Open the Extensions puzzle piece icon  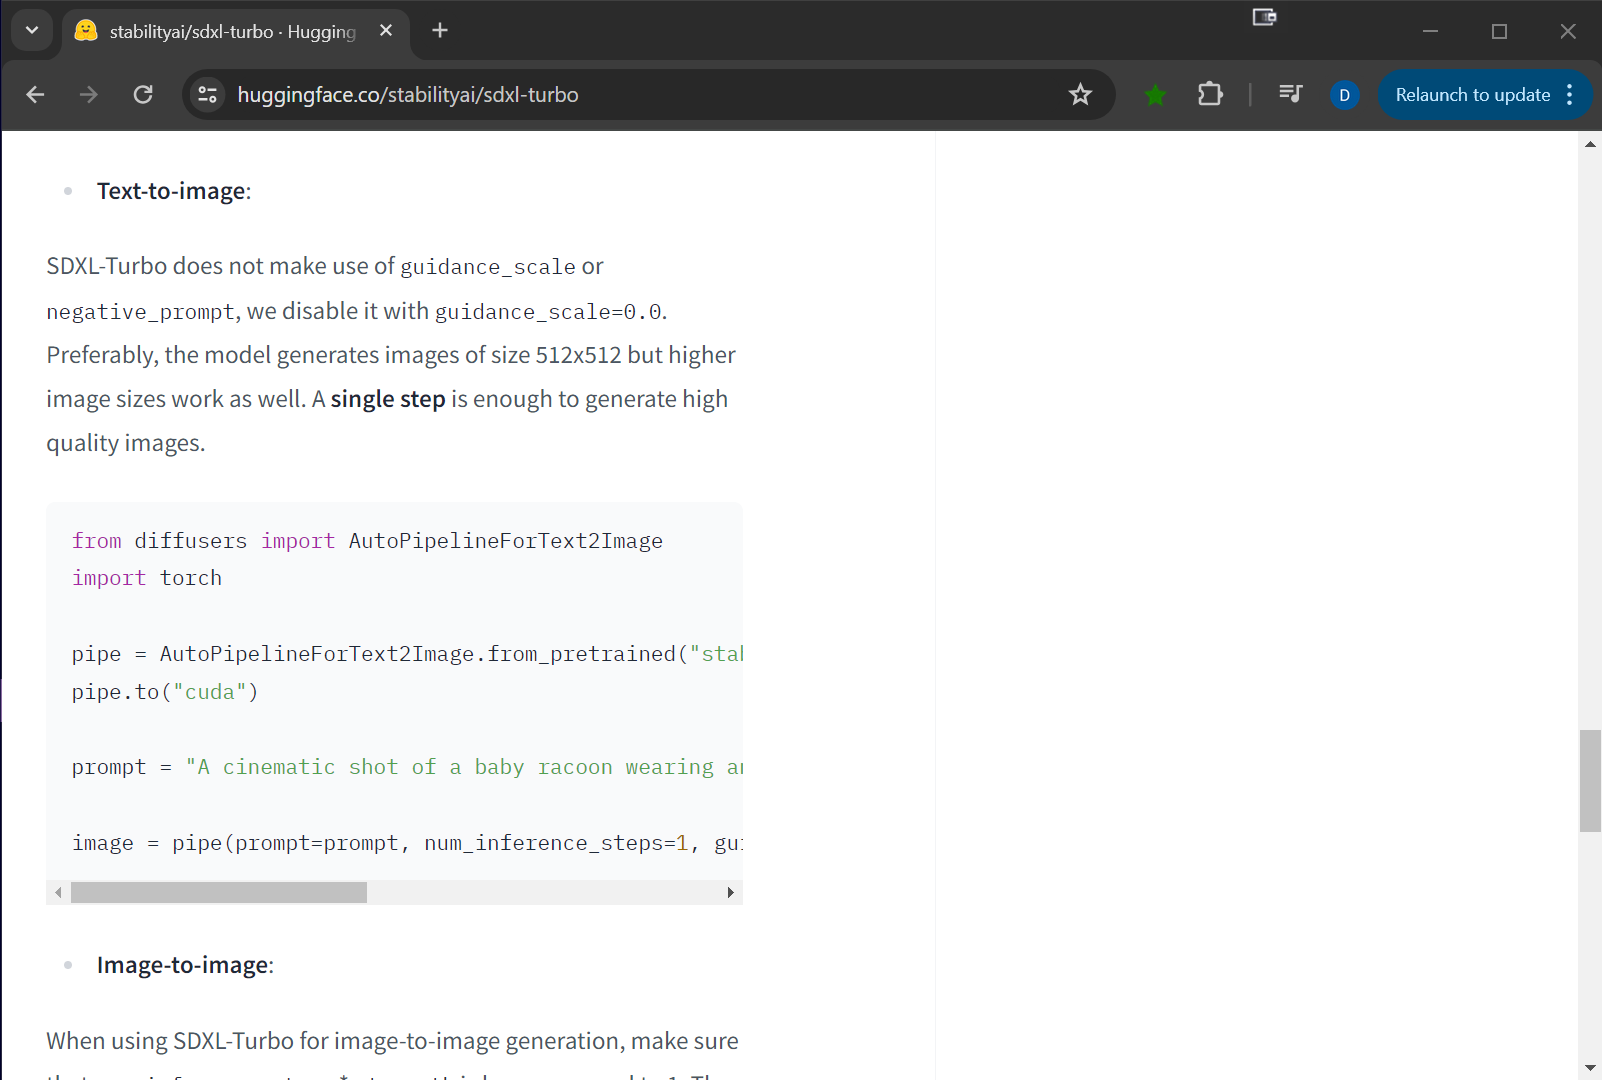coord(1210,94)
